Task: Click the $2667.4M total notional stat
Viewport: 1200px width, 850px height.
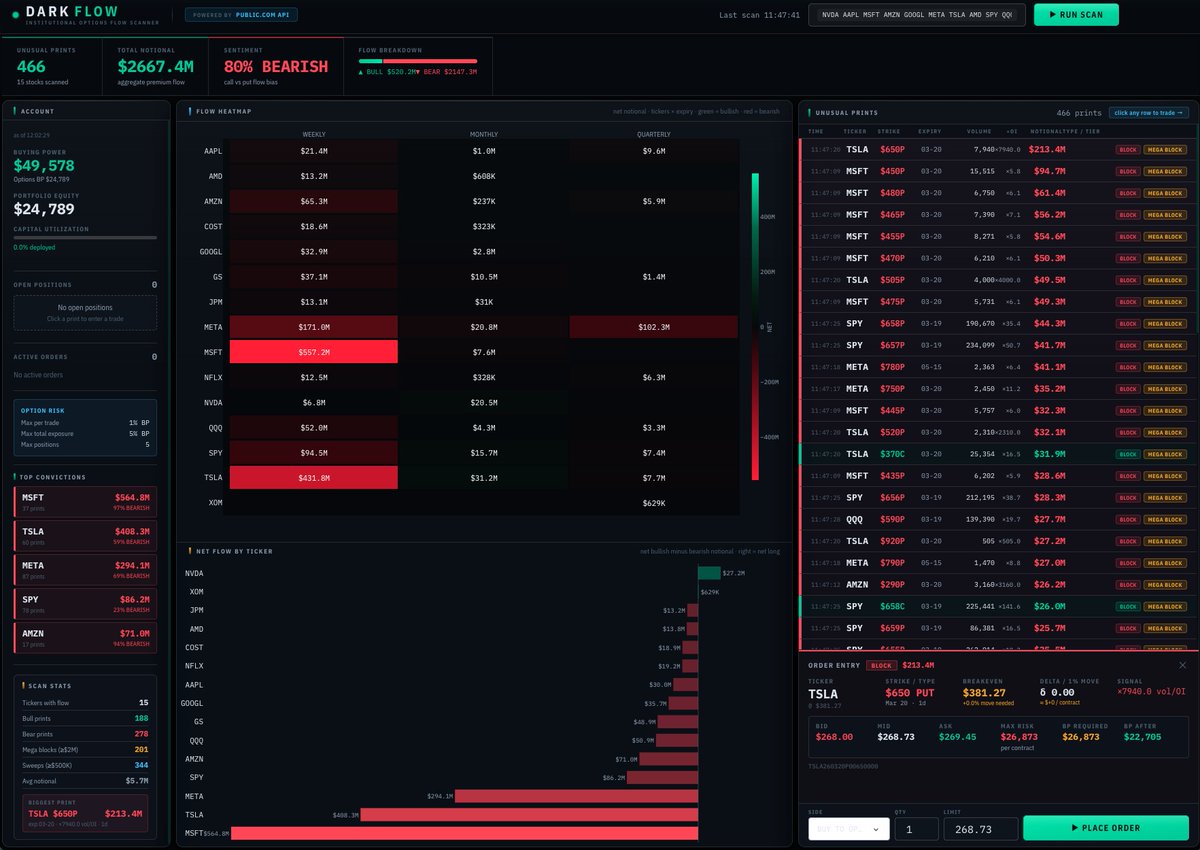Action: click(155, 66)
